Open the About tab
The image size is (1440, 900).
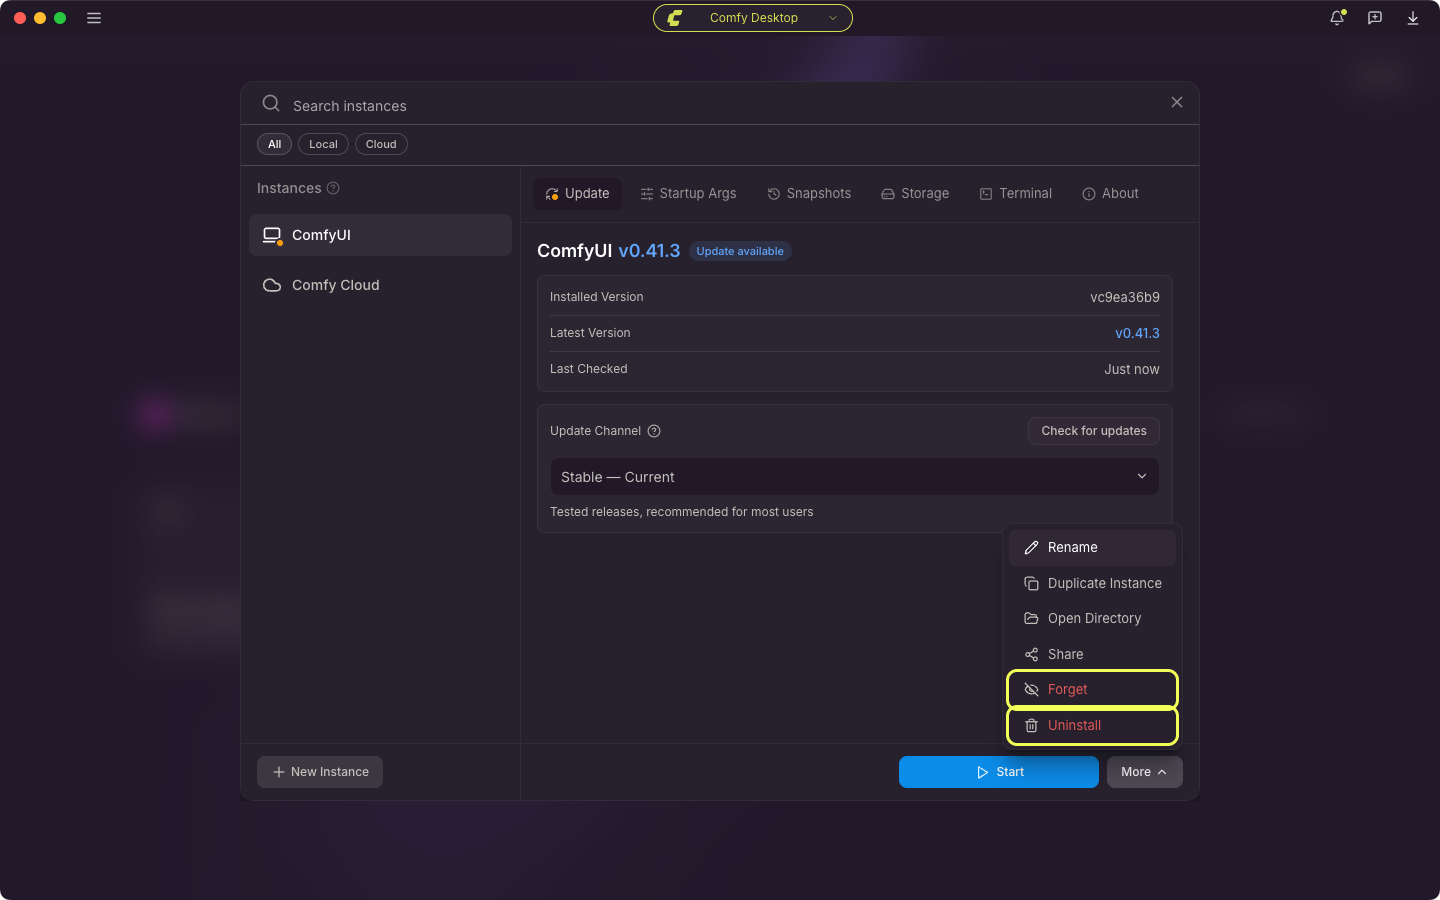1110,194
